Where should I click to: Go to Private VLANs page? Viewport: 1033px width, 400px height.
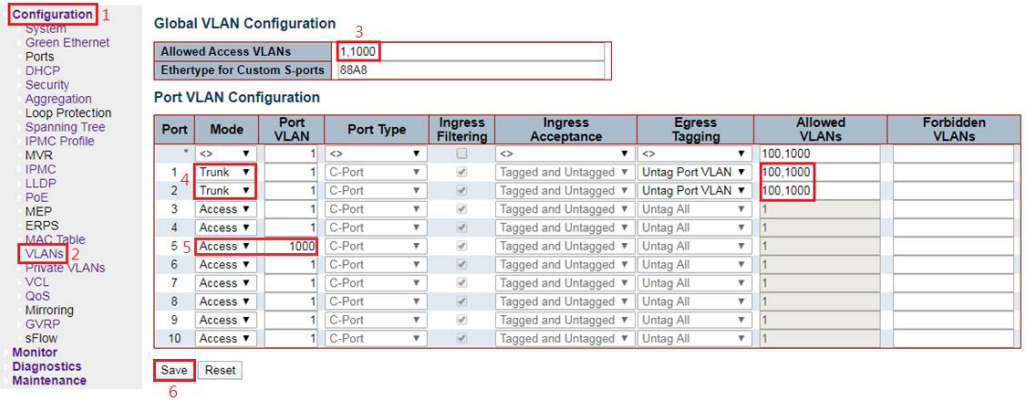[65, 268]
